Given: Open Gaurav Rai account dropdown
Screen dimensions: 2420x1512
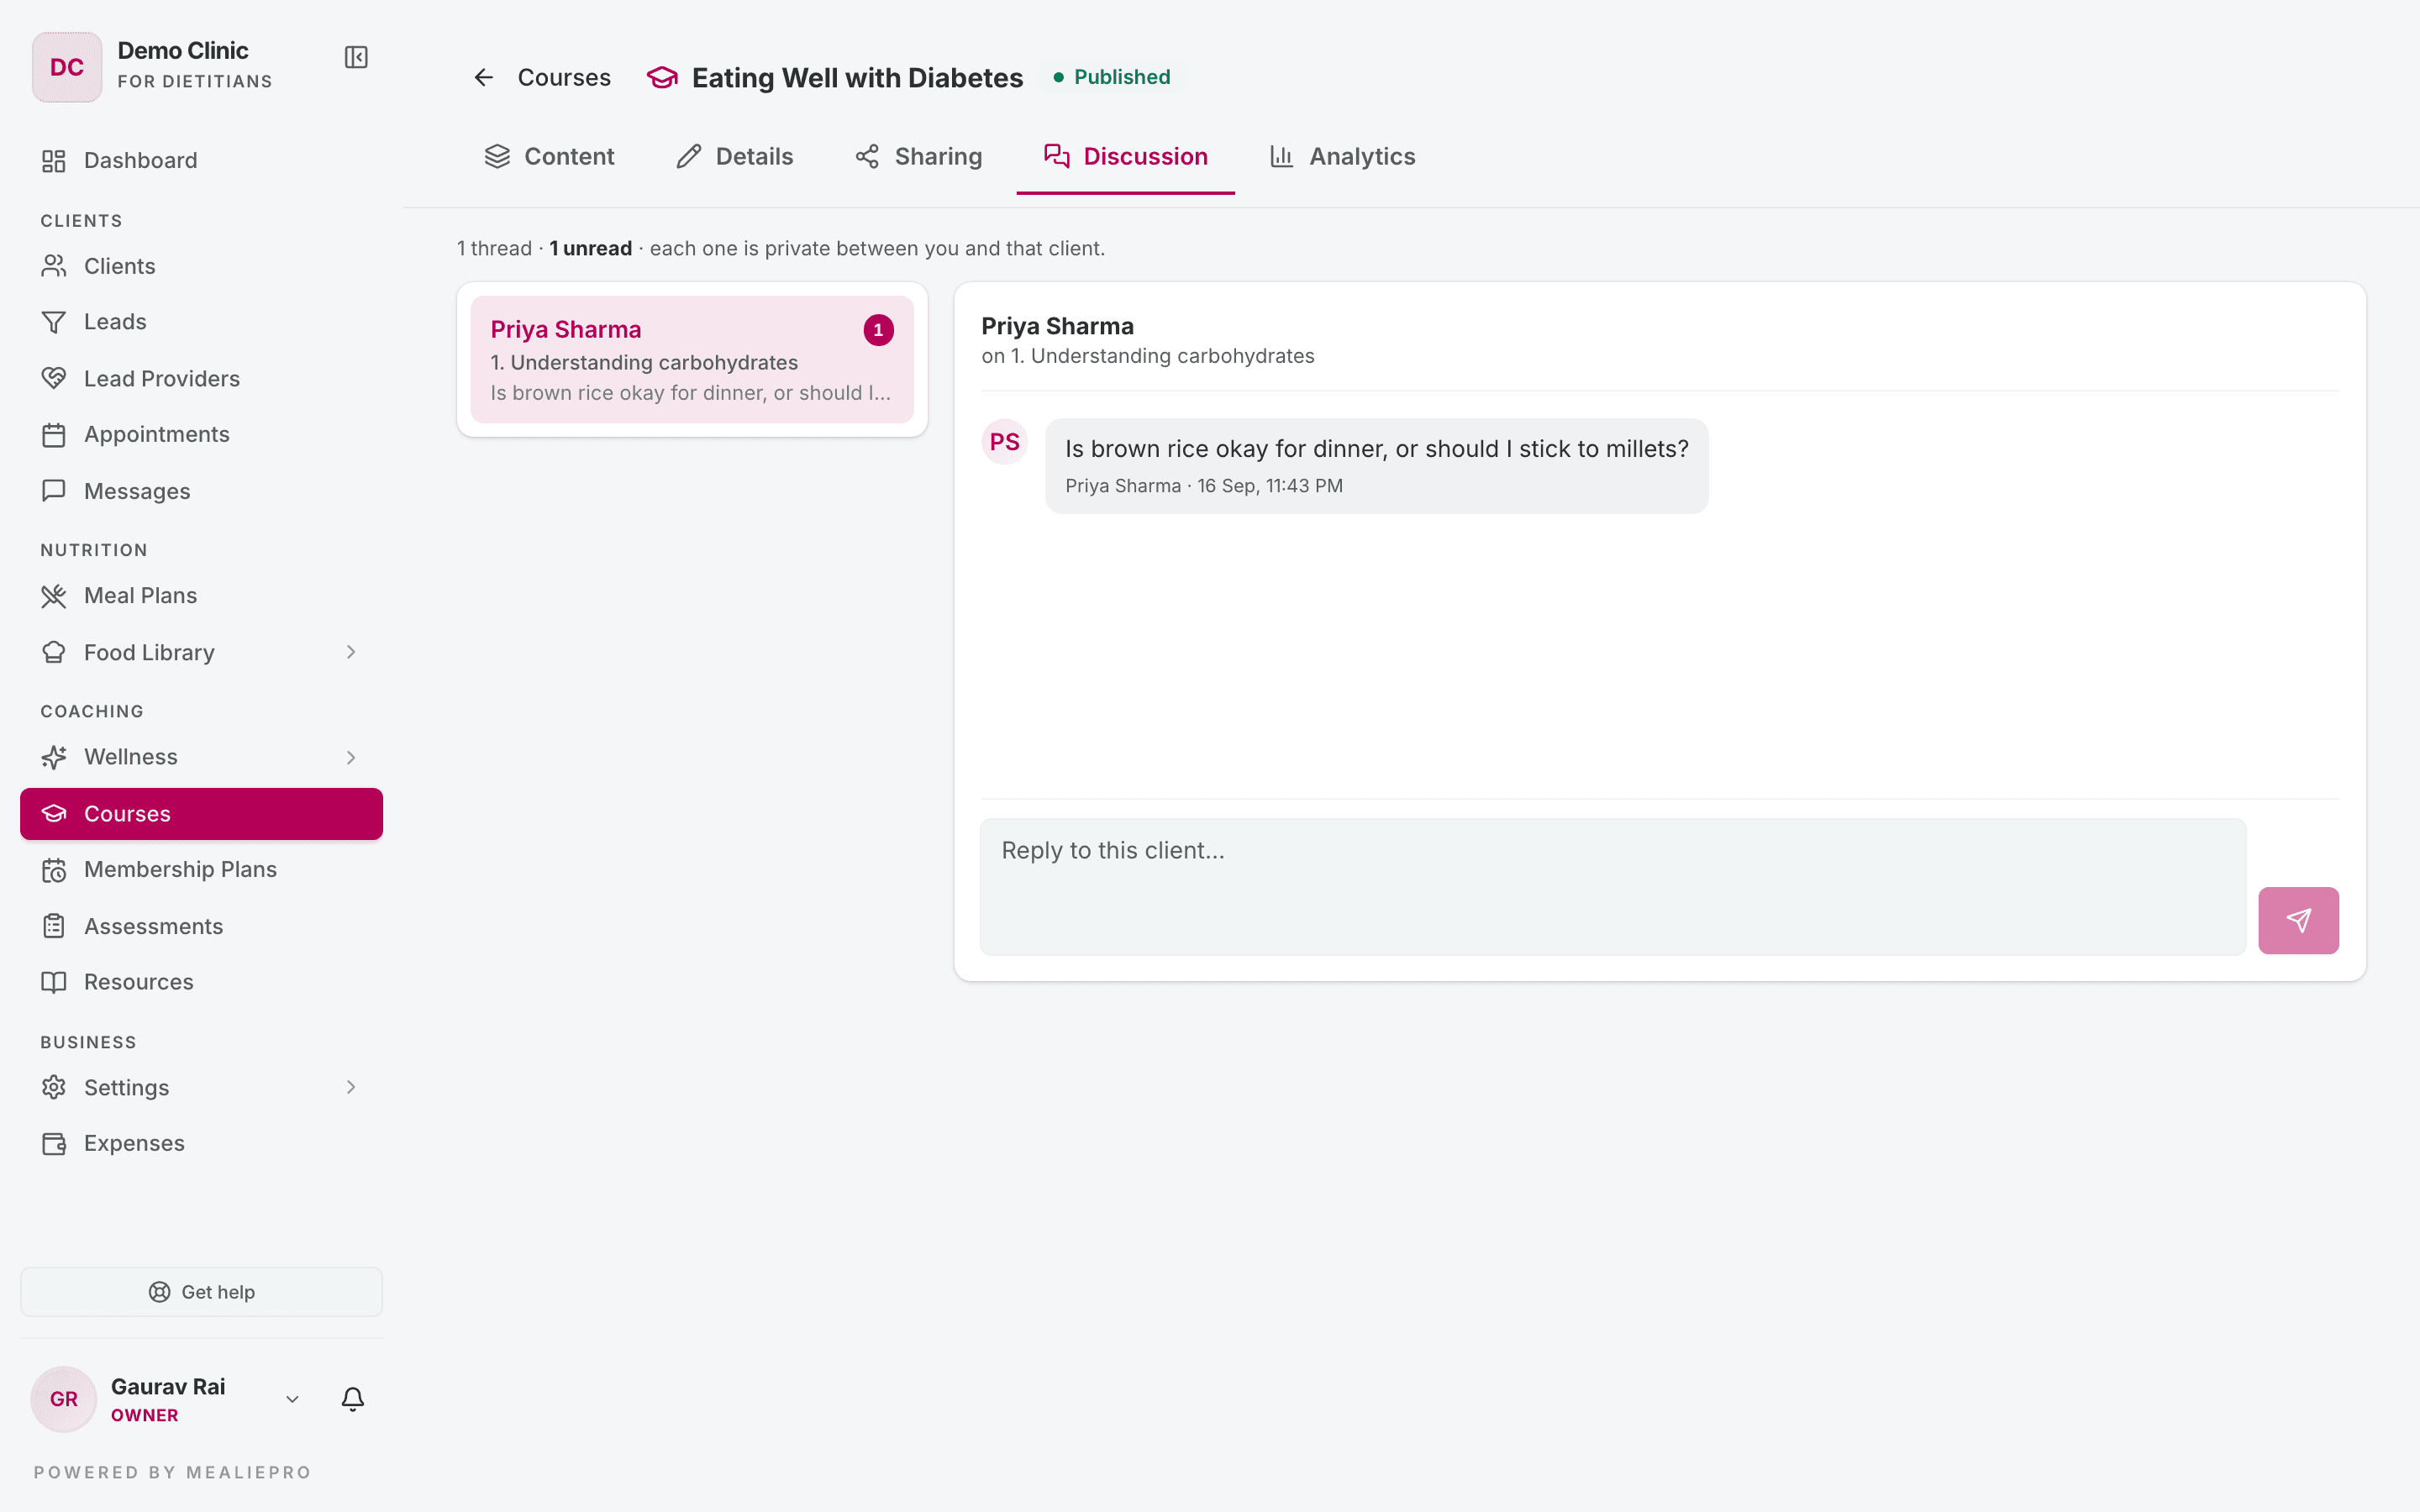Looking at the screenshot, I should point(292,1399).
